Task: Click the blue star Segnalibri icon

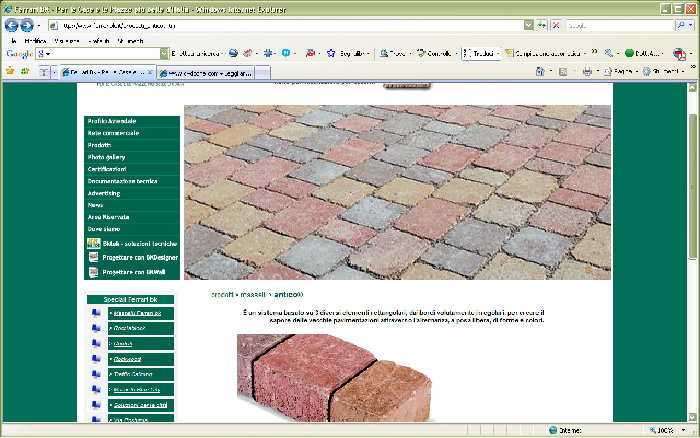Action: coord(331,53)
